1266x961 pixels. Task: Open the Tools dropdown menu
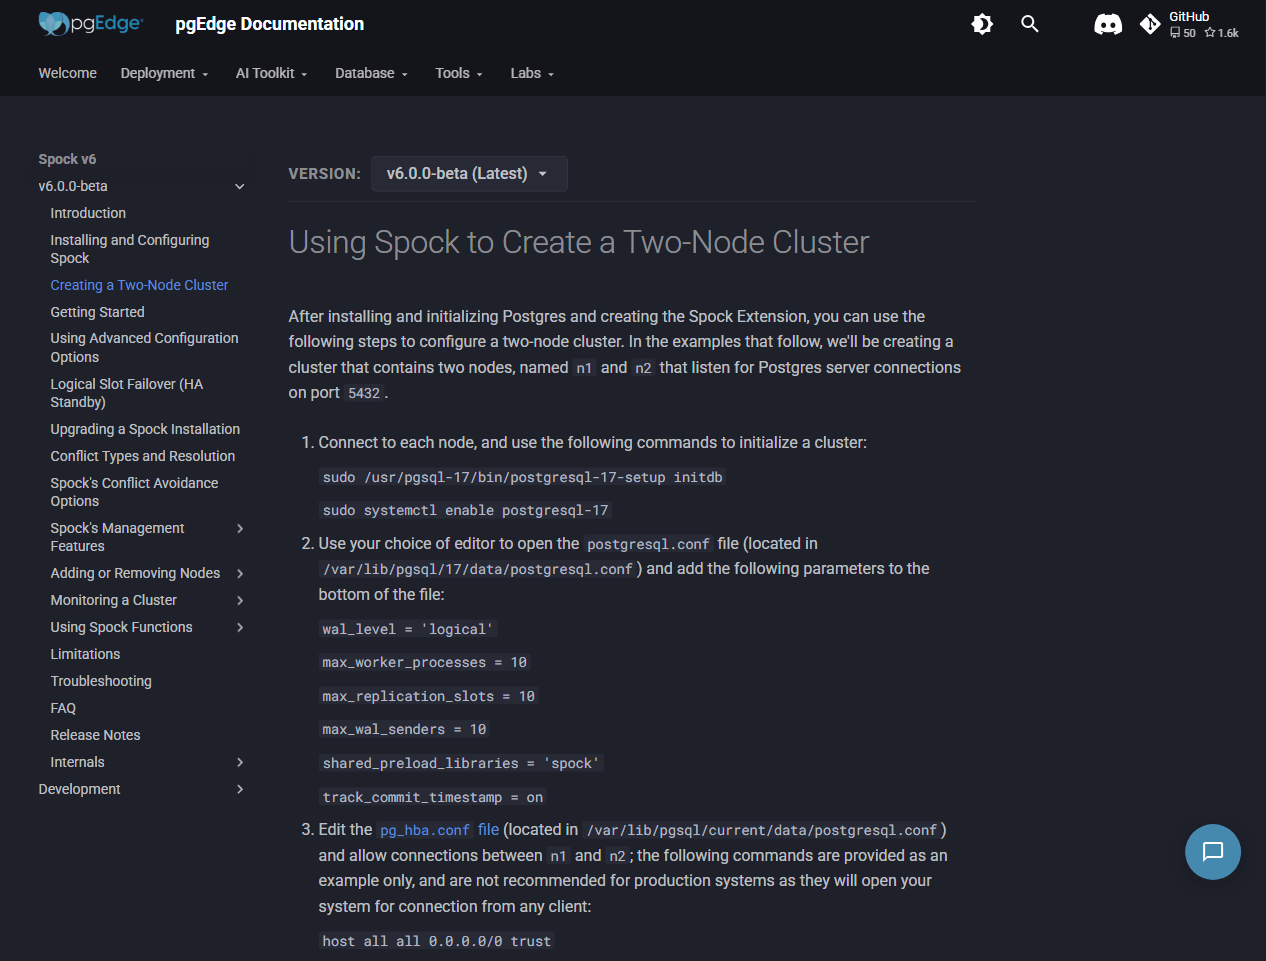[x=459, y=73]
